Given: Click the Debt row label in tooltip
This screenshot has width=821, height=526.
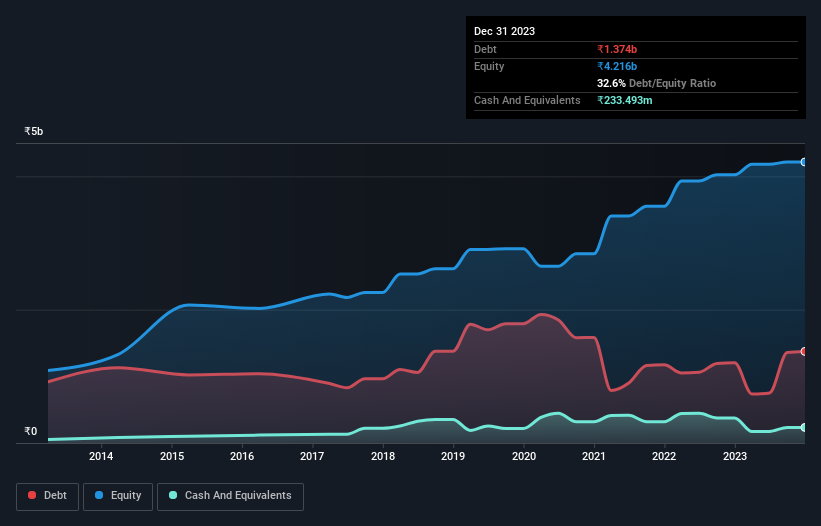Looking at the screenshot, I should coord(485,49).
